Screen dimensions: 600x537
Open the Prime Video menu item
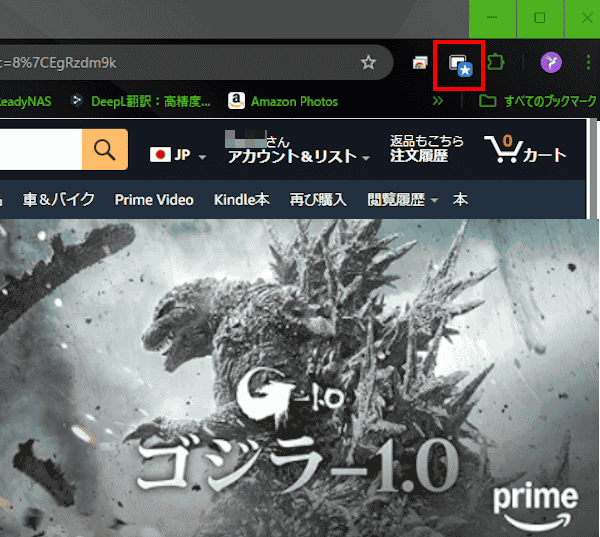click(154, 199)
